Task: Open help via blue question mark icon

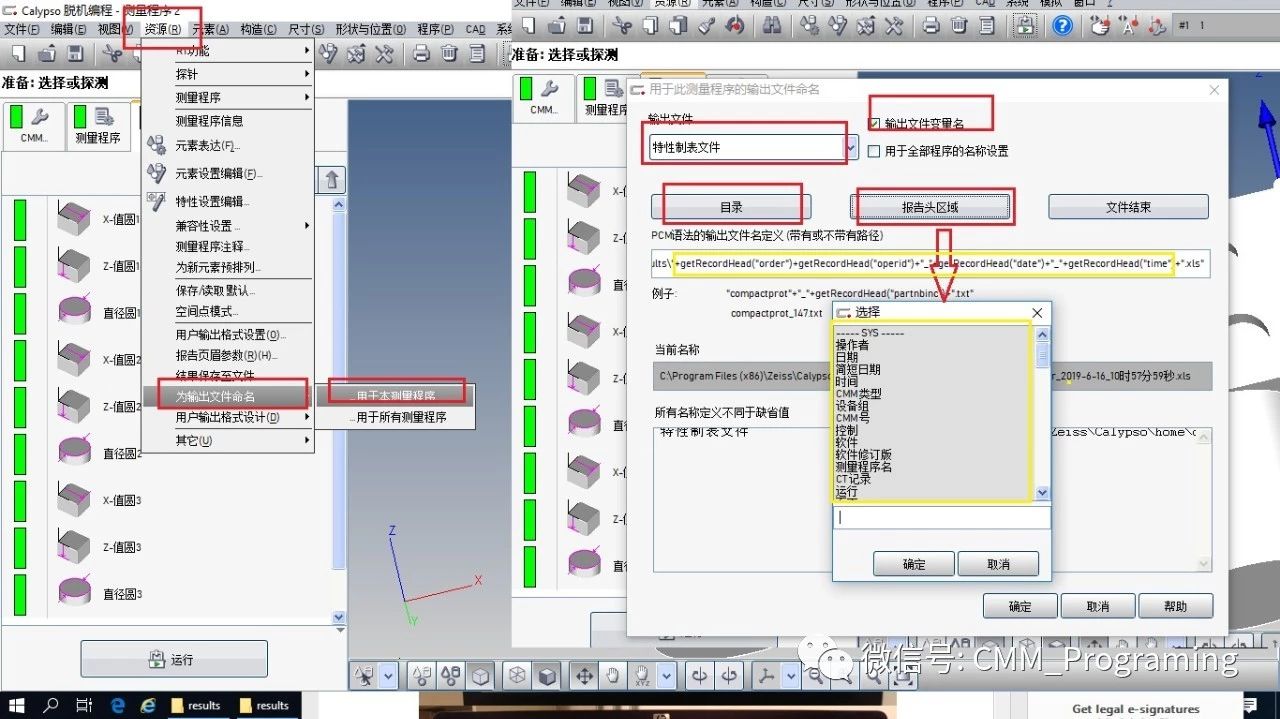Action: point(1062,26)
